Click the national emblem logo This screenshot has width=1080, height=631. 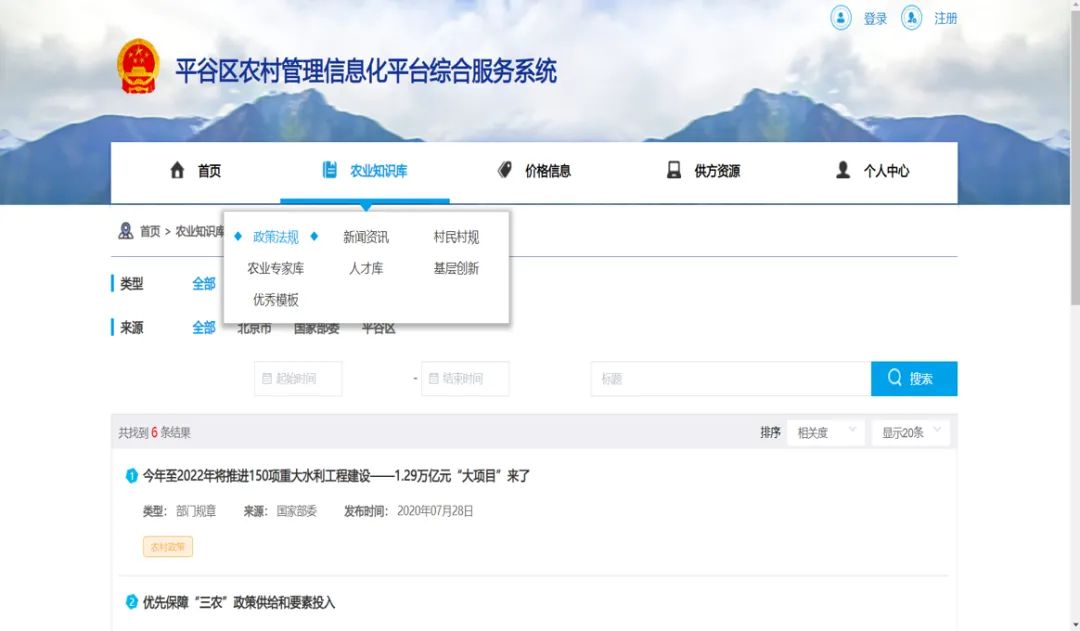[138, 67]
